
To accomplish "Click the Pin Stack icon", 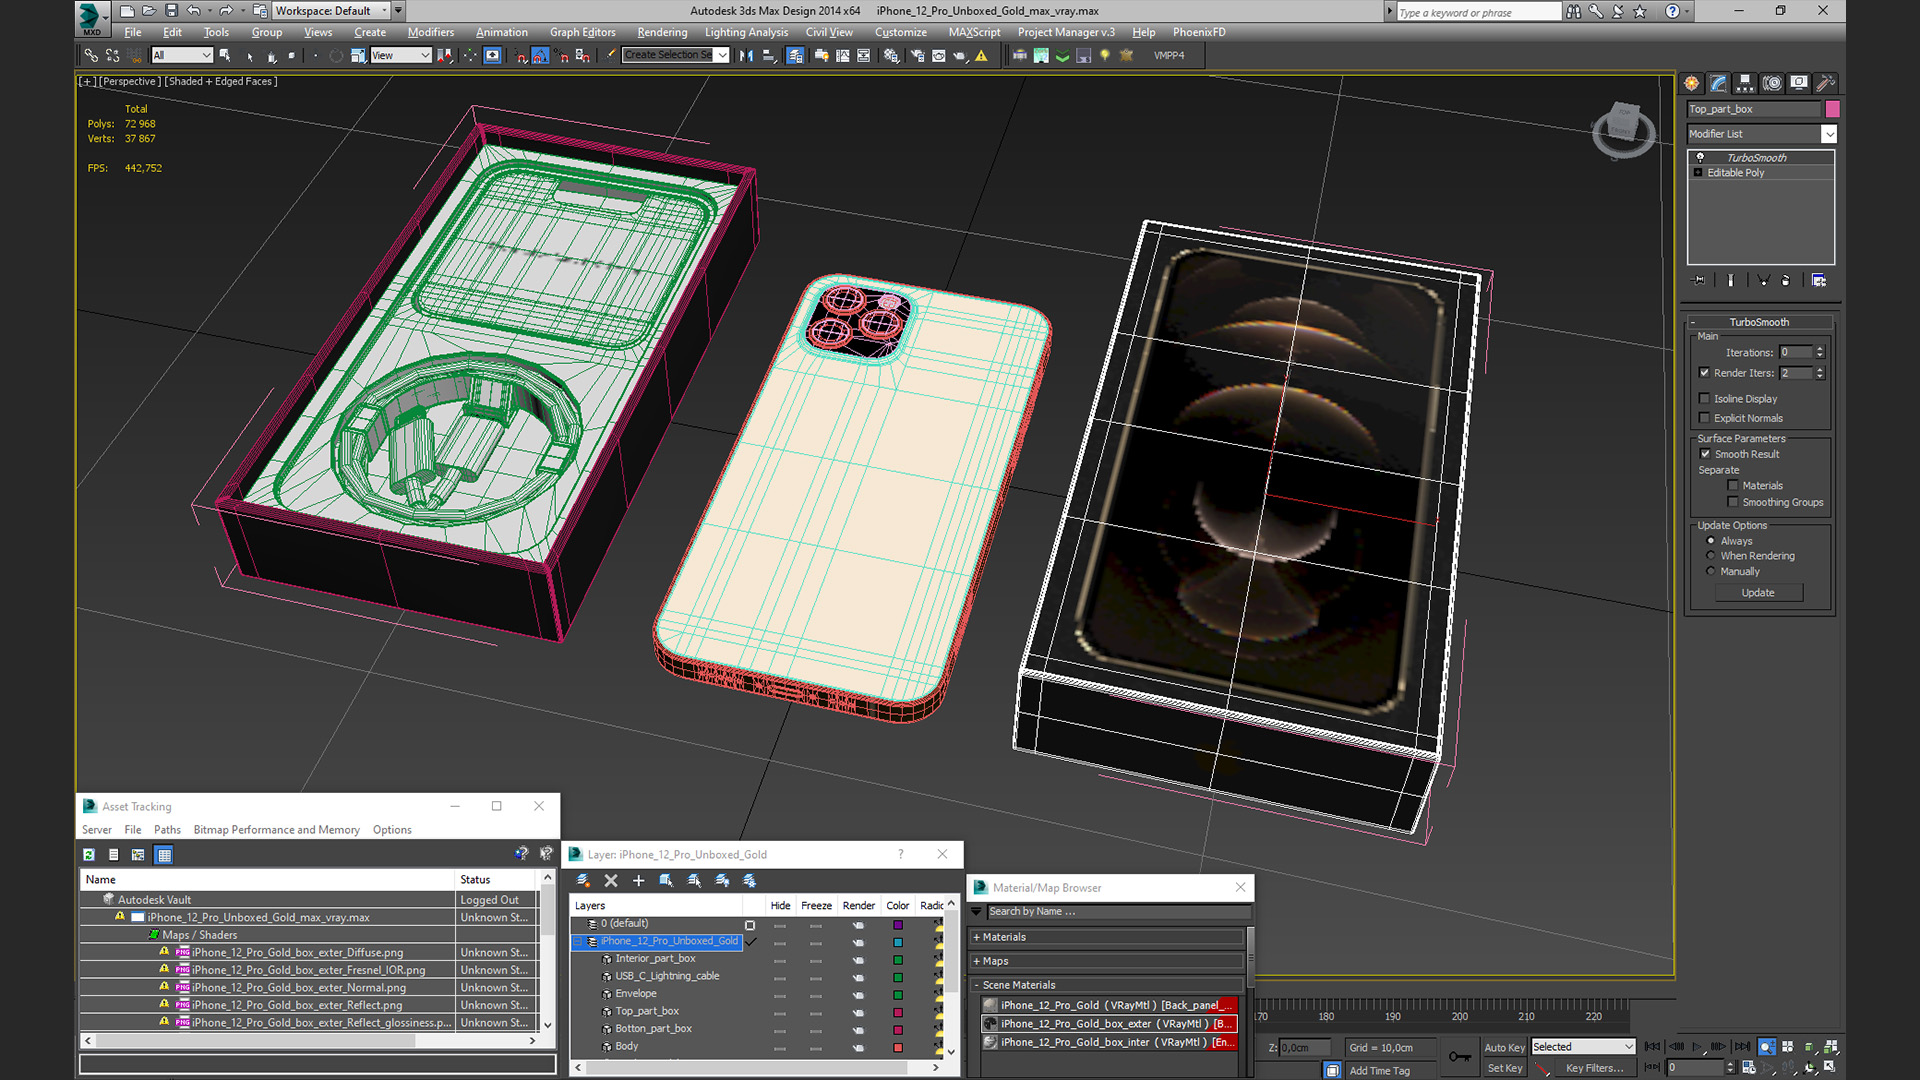I will pyautogui.click(x=1698, y=280).
